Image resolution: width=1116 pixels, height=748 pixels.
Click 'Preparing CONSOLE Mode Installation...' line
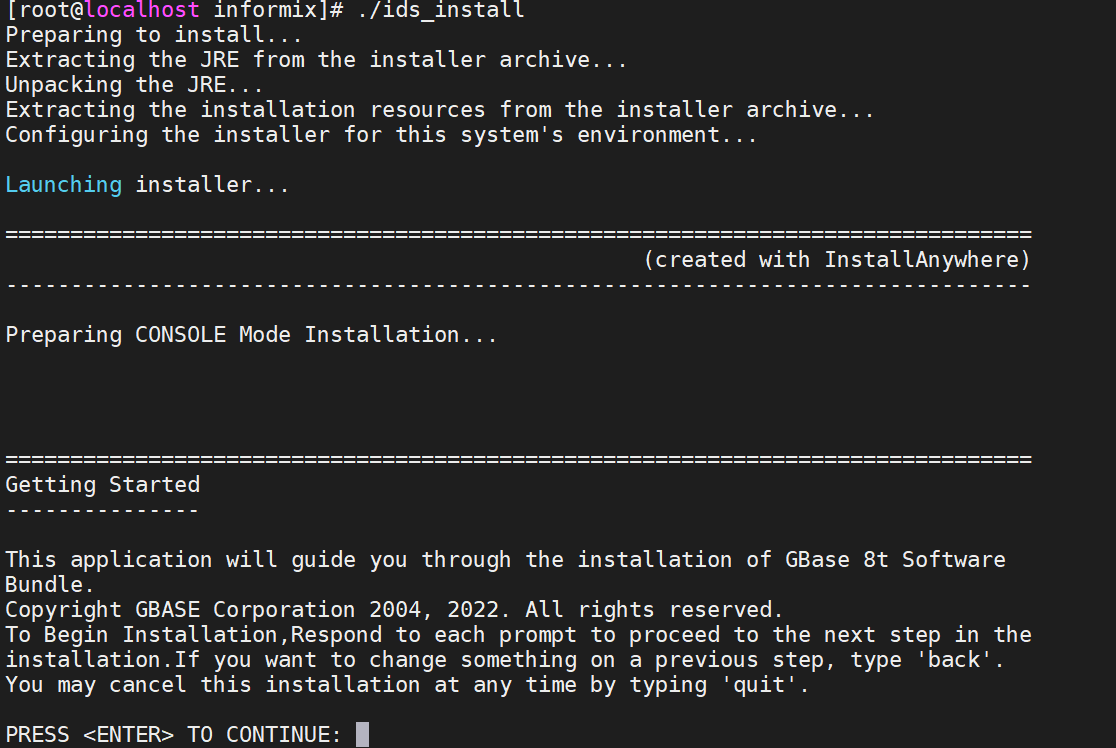251,335
